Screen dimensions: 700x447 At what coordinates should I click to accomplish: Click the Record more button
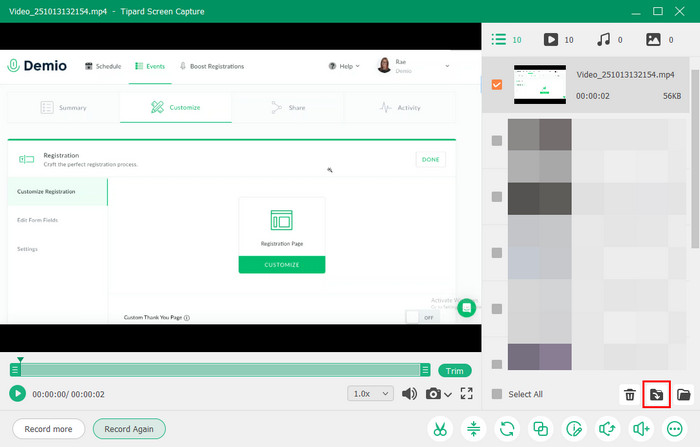[48, 429]
